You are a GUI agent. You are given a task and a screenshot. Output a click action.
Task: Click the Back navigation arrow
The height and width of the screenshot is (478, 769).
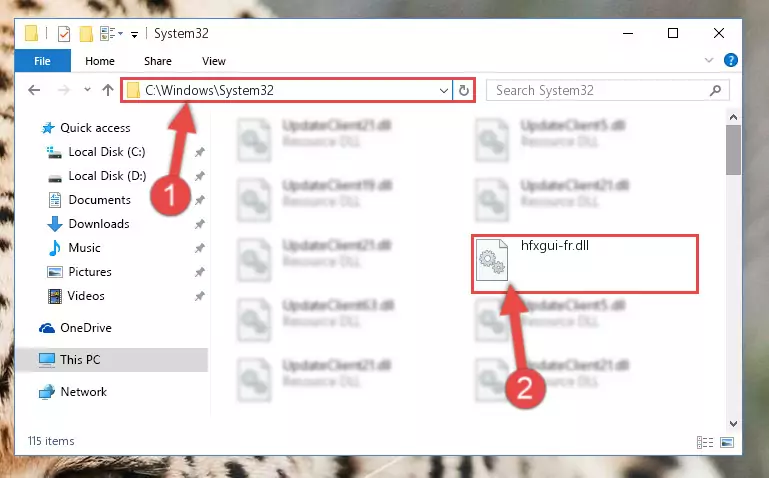coord(34,90)
